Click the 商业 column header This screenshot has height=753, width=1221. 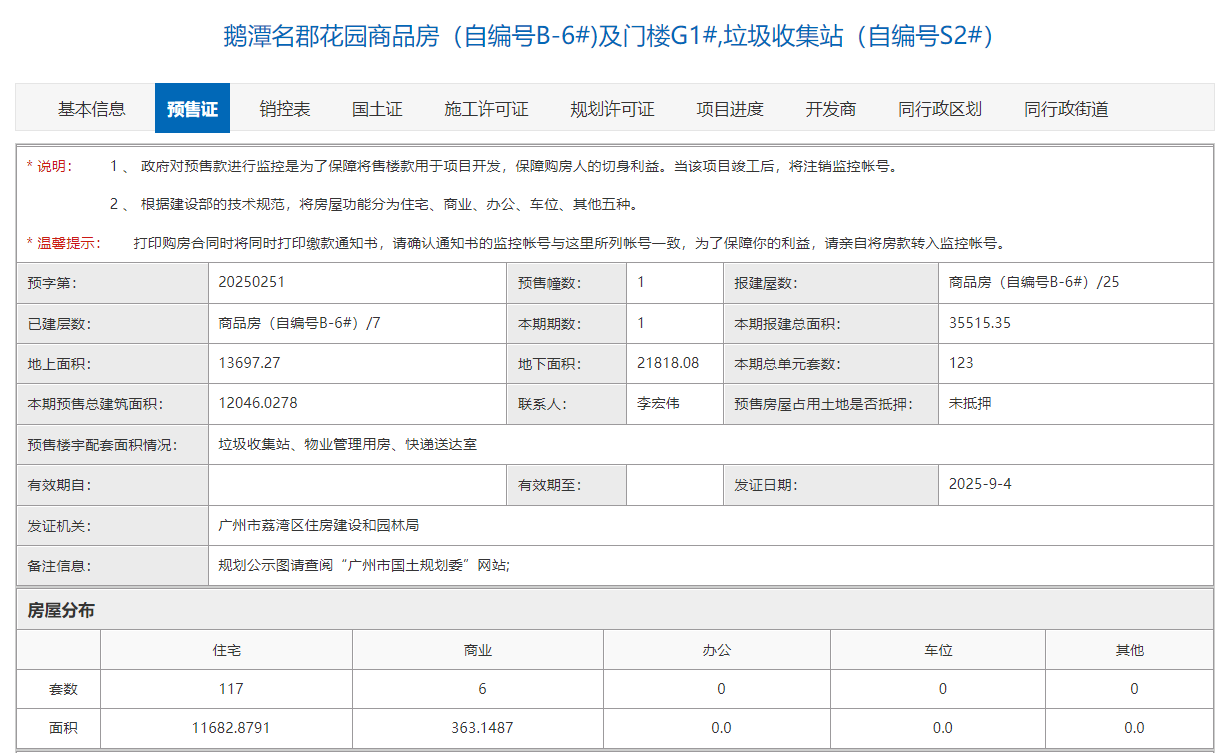[x=478, y=650]
